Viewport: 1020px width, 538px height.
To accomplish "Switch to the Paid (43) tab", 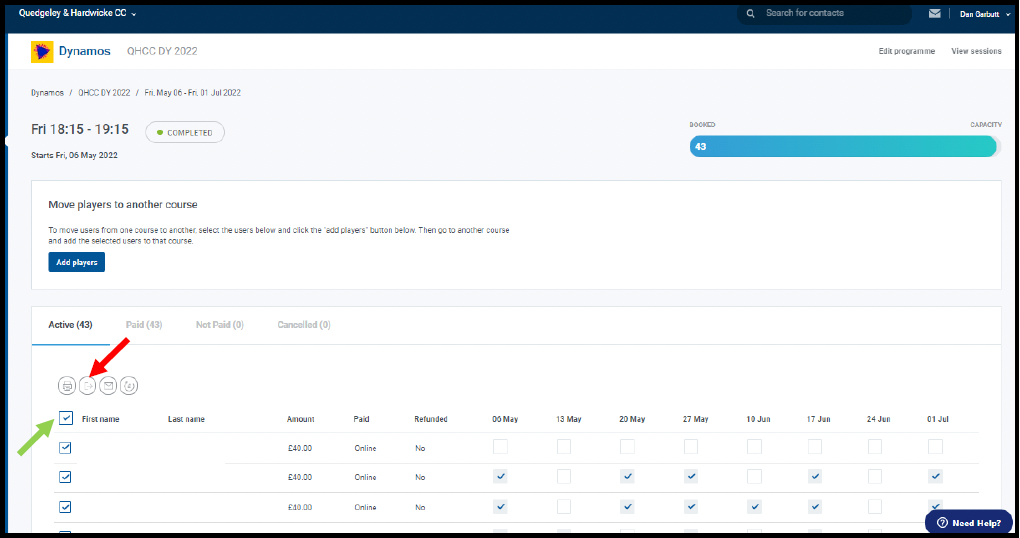I will click(x=144, y=325).
